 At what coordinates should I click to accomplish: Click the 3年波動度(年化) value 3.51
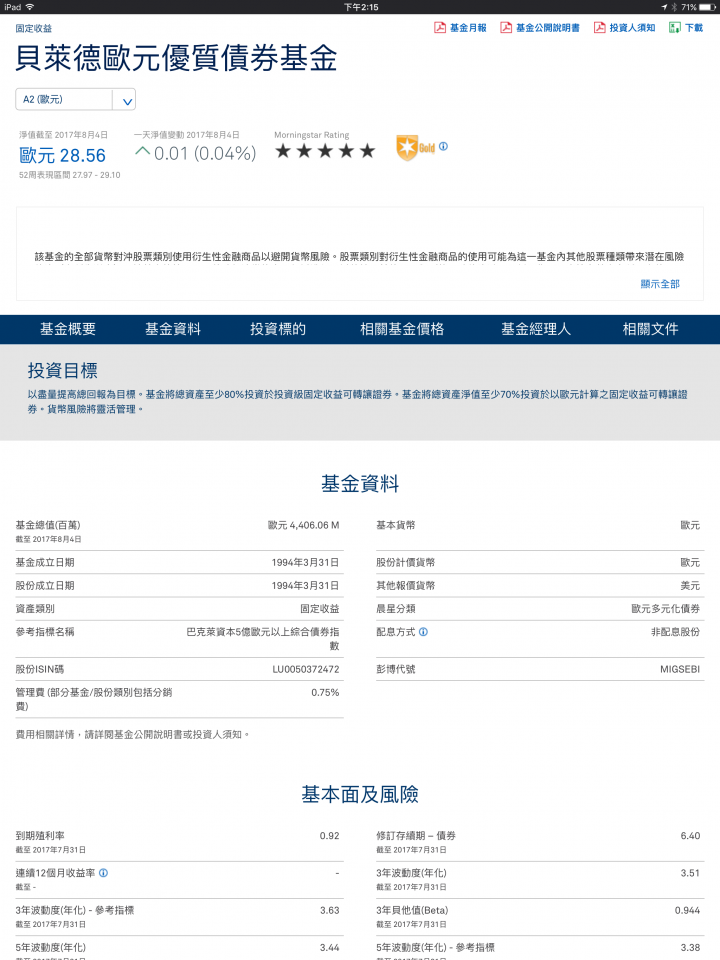coord(690,873)
